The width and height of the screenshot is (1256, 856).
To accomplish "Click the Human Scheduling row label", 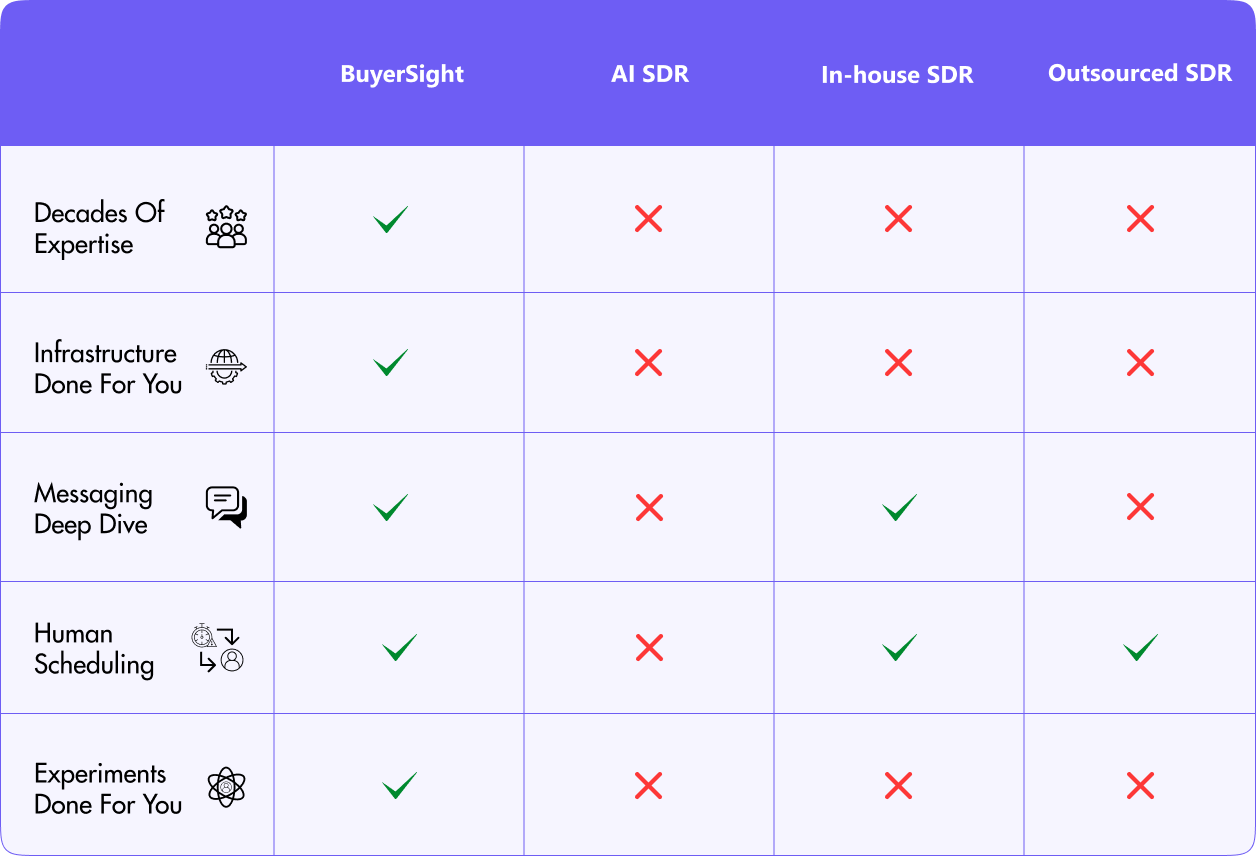I will tap(94, 649).
